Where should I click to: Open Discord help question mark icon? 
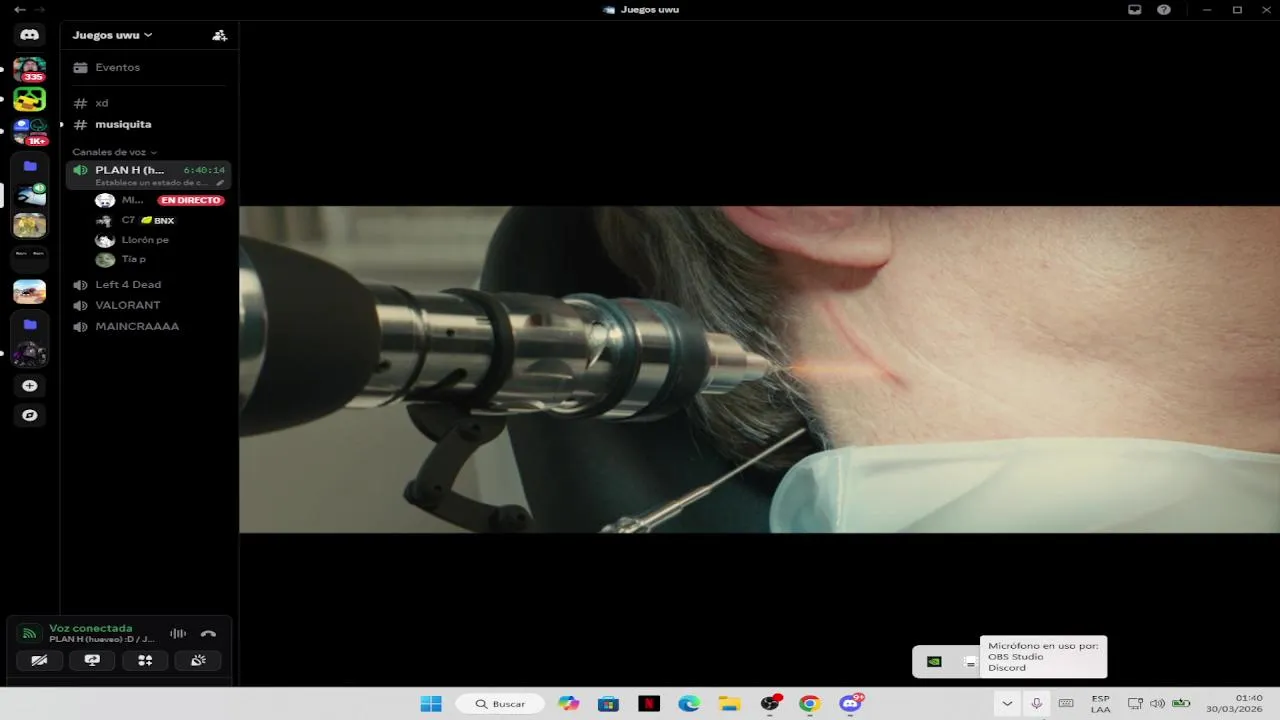(x=1164, y=10)
